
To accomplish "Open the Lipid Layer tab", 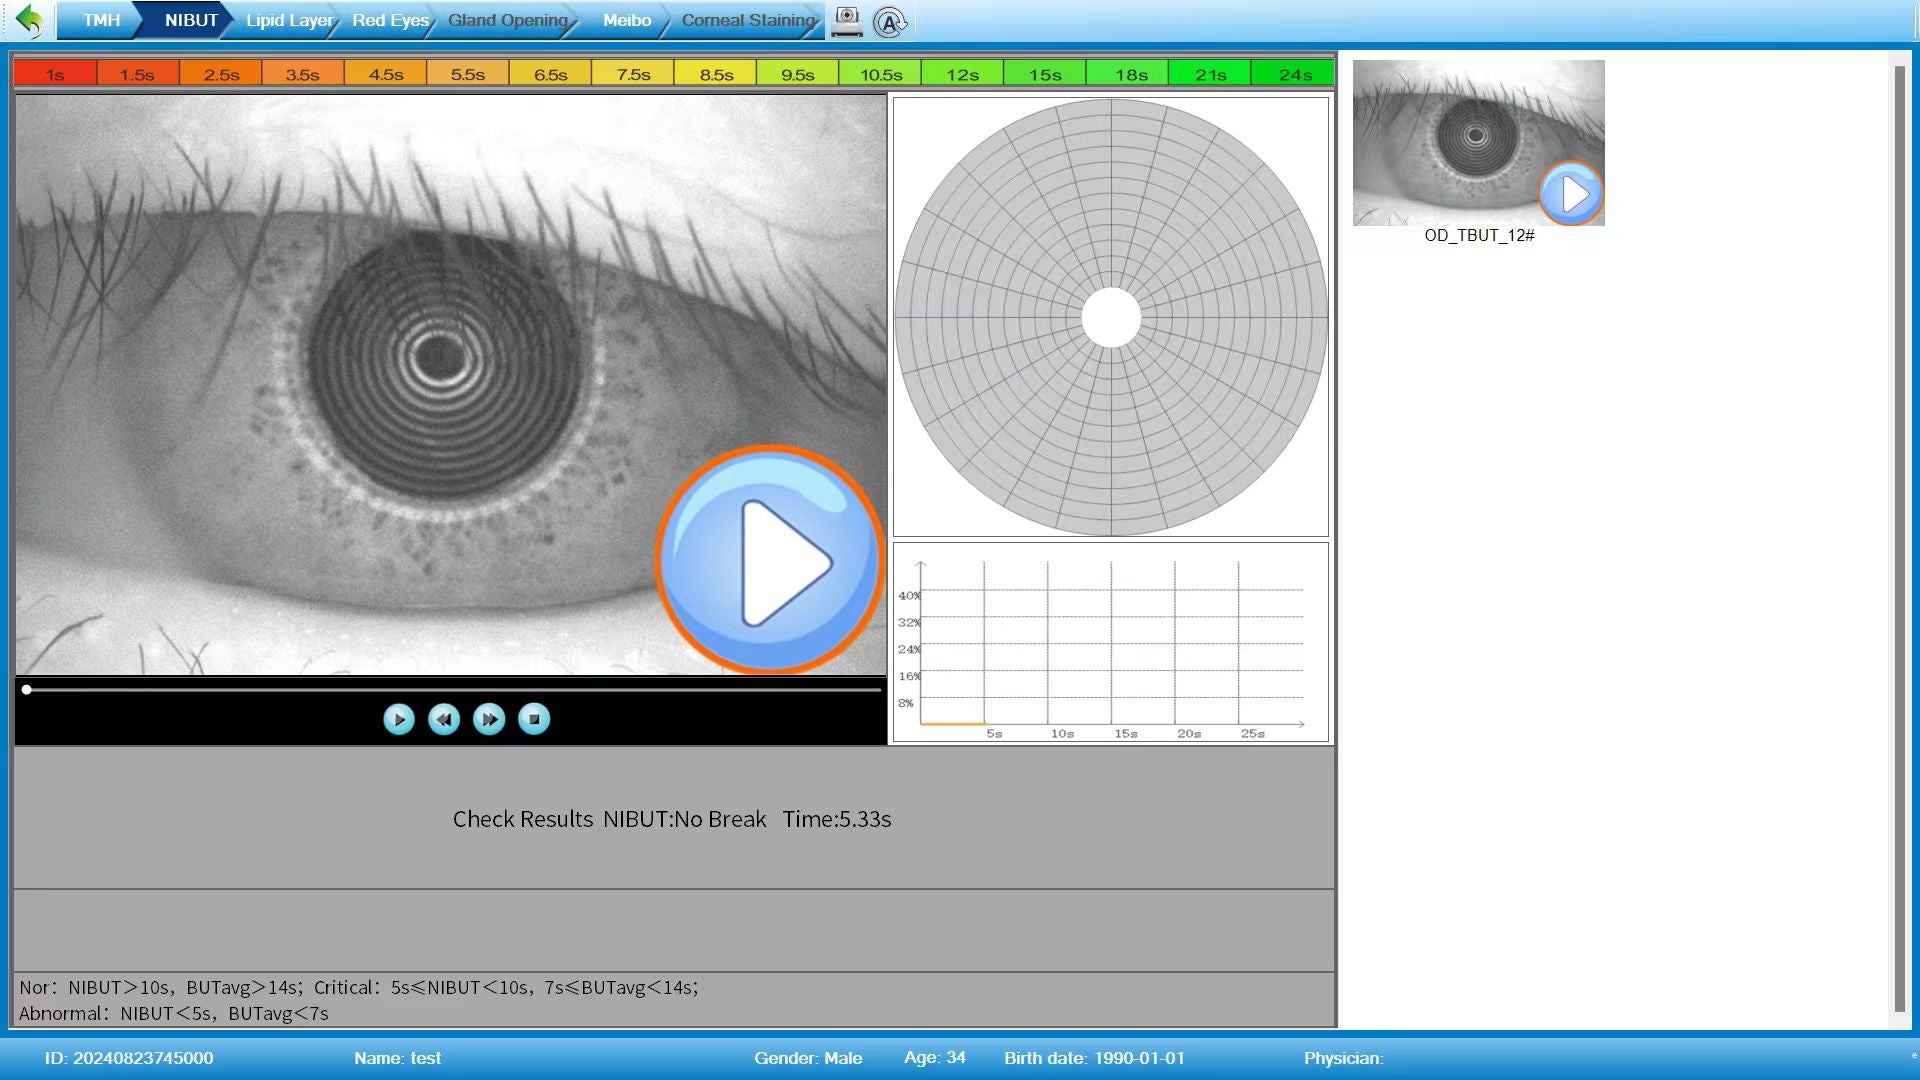I will (x=288, y=20).
